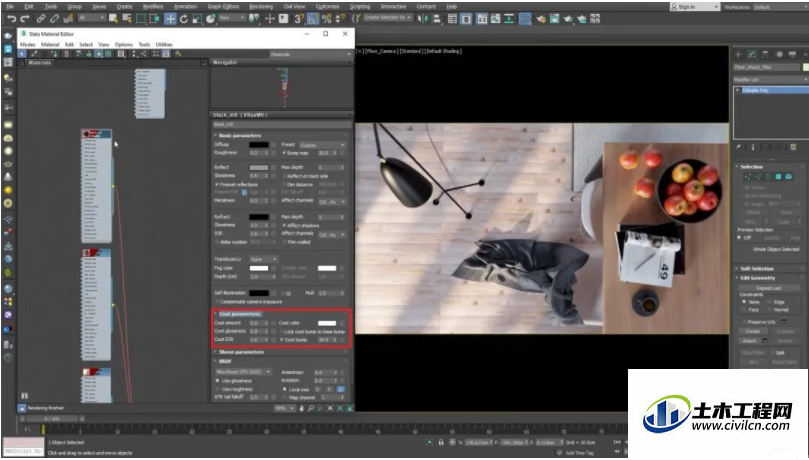Toggle the Coat bump checkbox

coord(282,340)
